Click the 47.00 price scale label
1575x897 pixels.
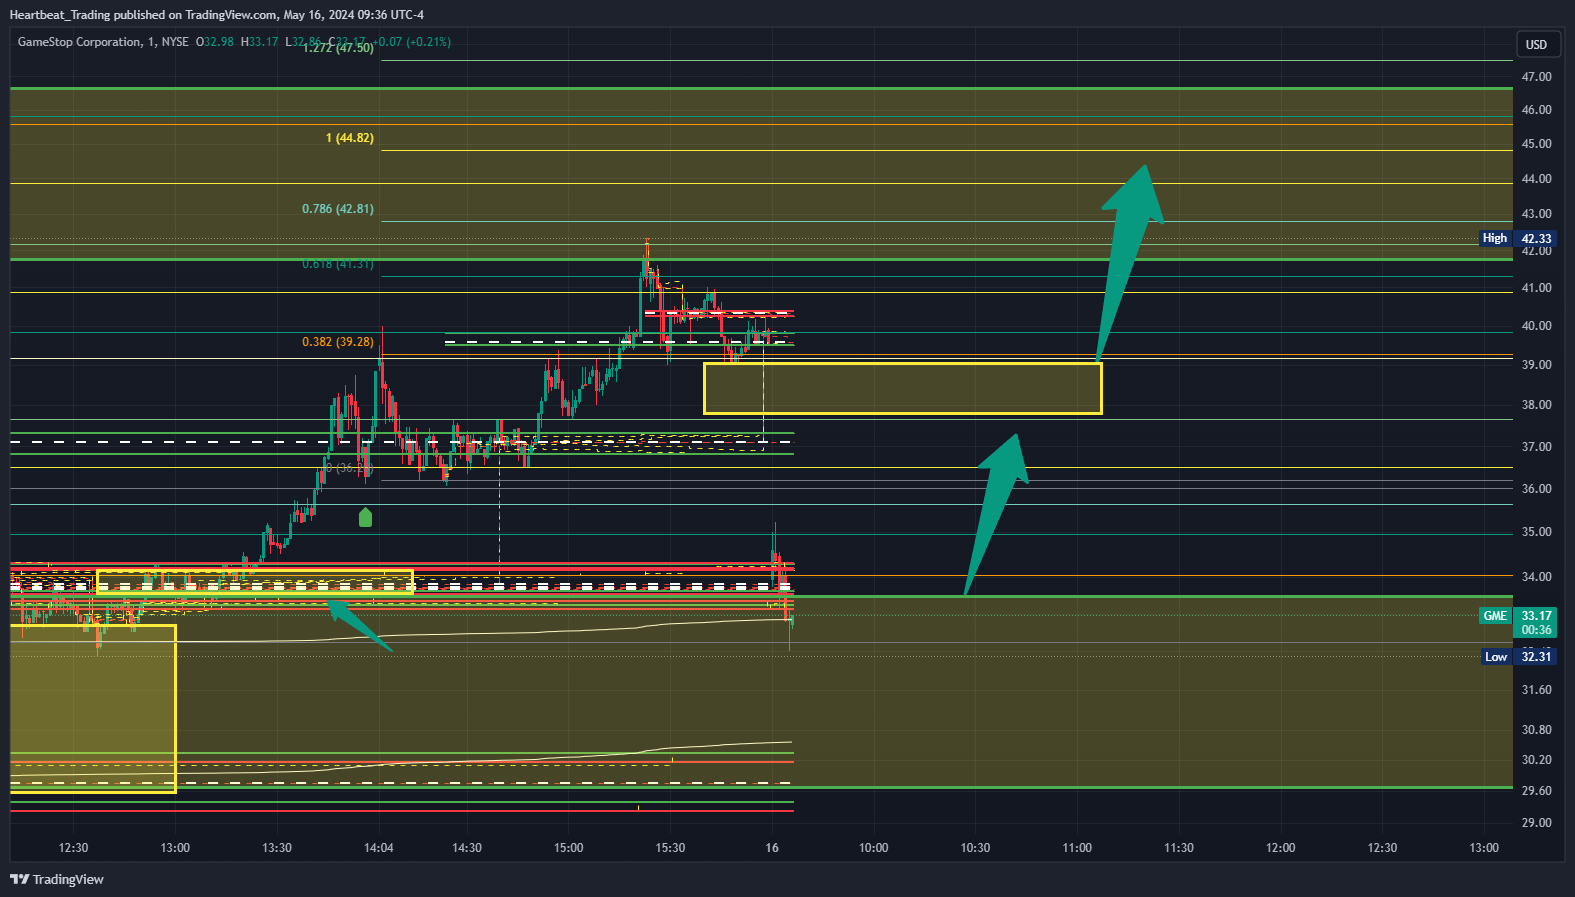[1536, 77]
